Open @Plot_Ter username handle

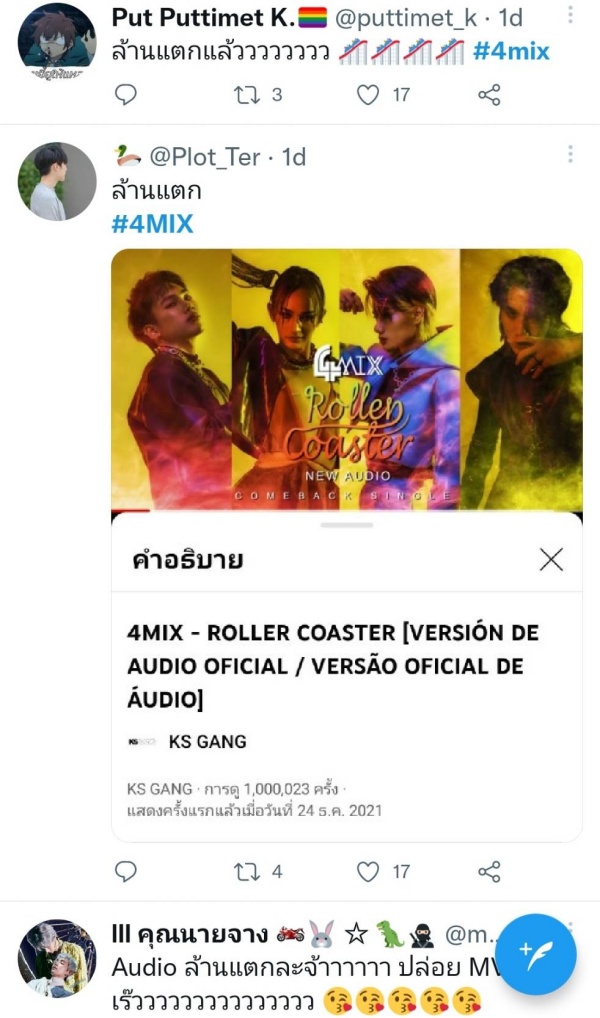click(x=205, y=156)
